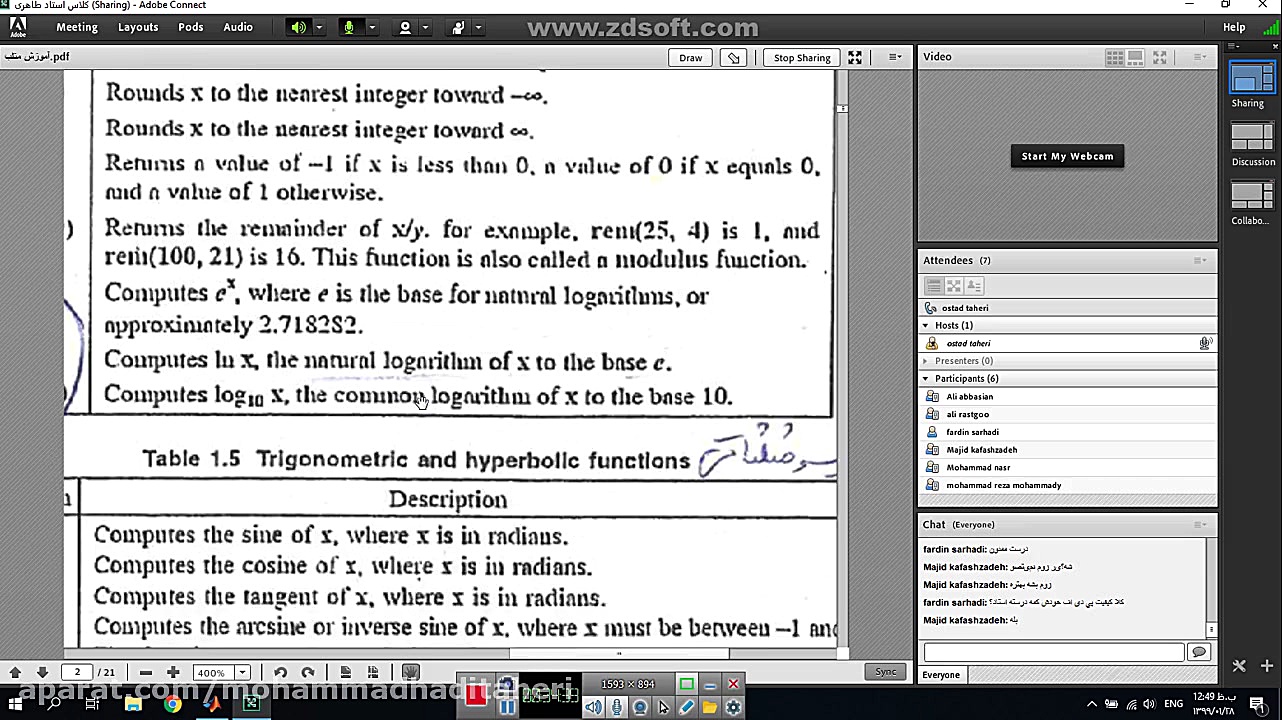Viewport: 1282px width, 720px height.
Task: Toggle the webcam icon in top bar
Action: 405,27
